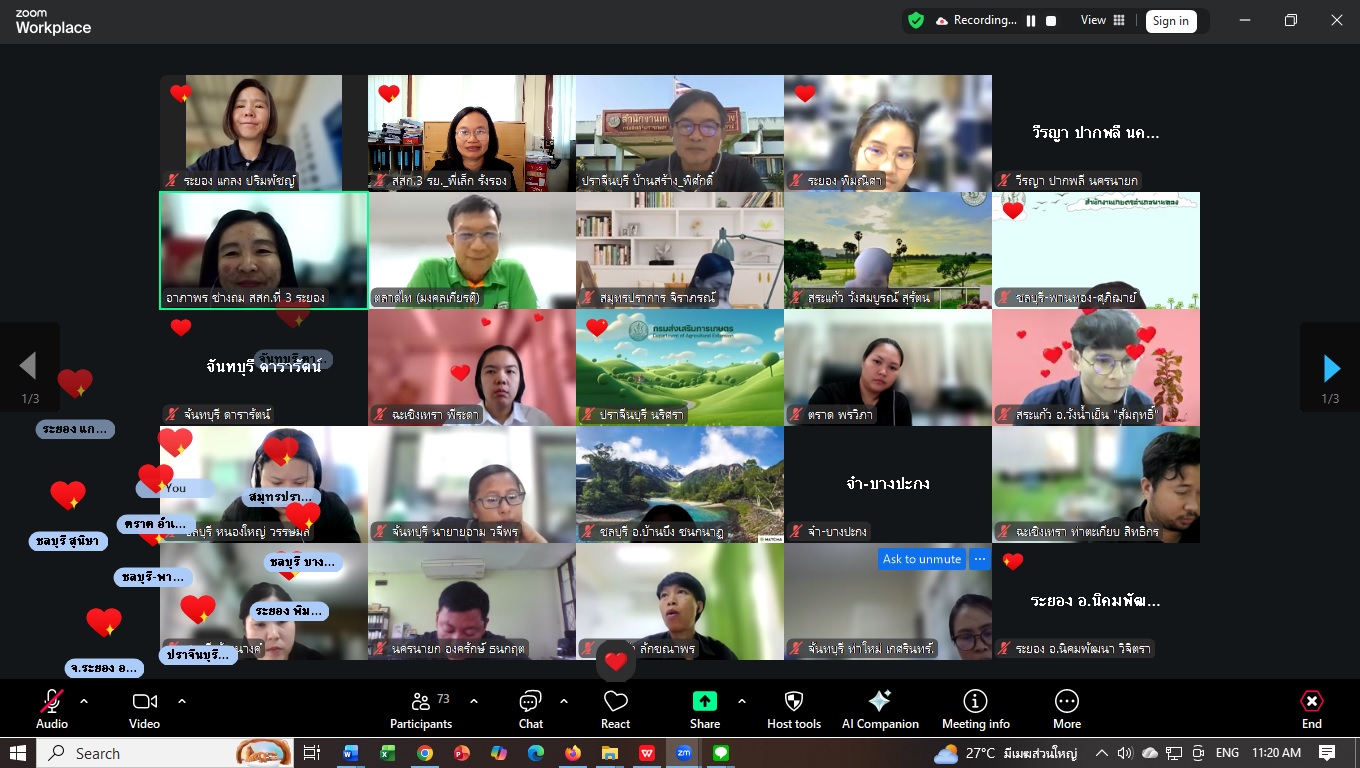Viewport: 1360px width, 768px height.
Task: Expand the Audio settings arrow
Action: click(84, 701)
